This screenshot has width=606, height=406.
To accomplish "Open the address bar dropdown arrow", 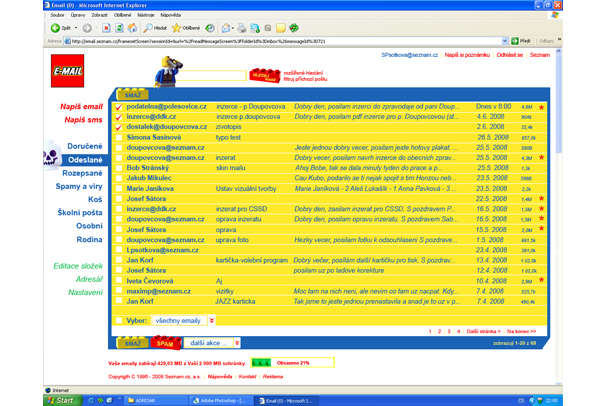I will pos(507,41).
